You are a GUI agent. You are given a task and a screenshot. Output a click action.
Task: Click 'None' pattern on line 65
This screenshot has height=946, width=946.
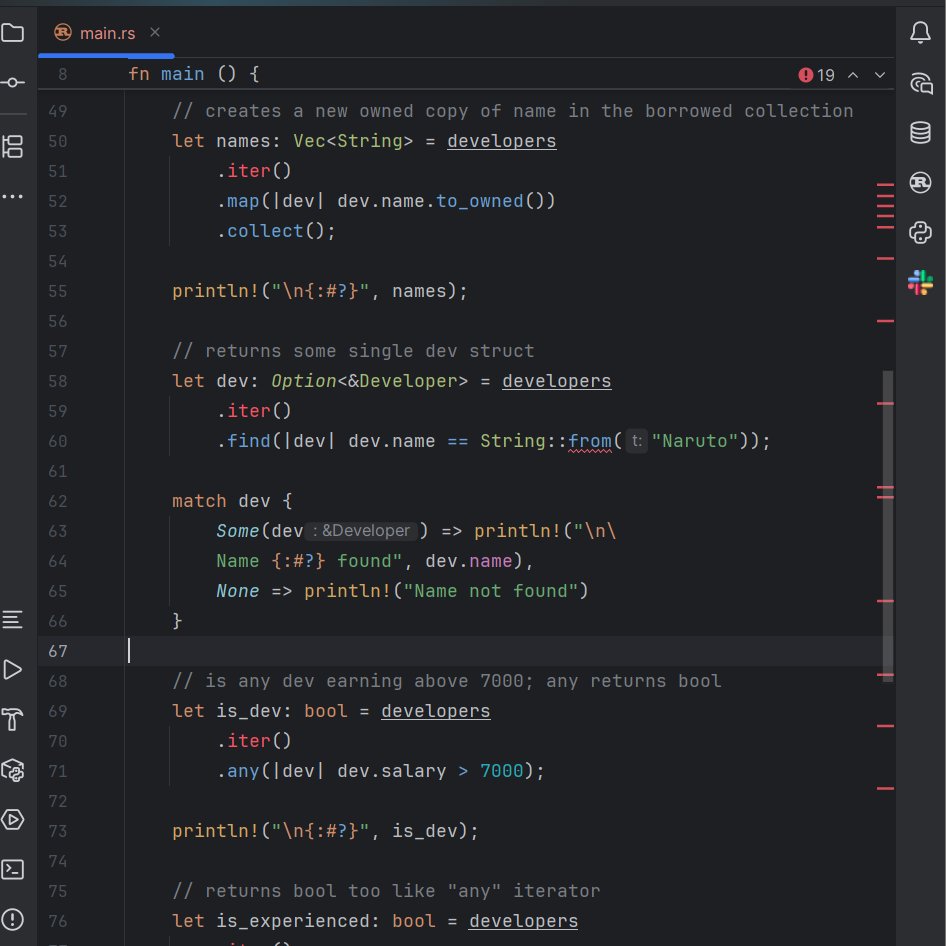tap(238, 591)
